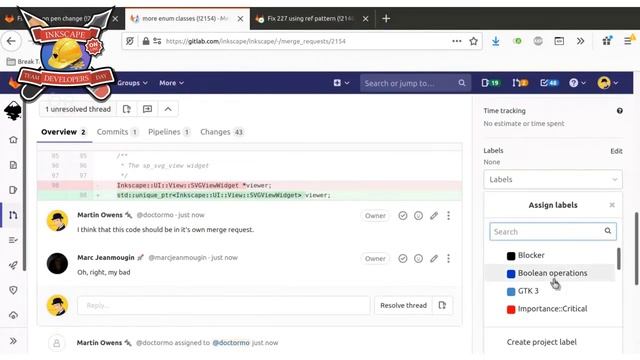The width and height of the screenshot is (640, 360).
Task: Add emoji reaction to Marc Jeanmougin comment
Action: point(418,258)
